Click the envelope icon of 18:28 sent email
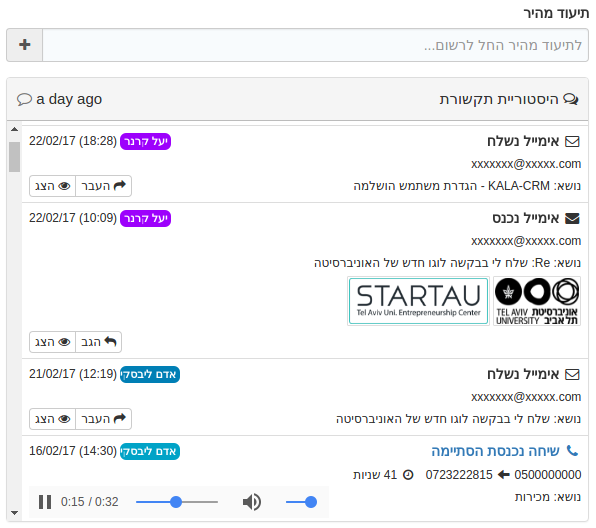 (572, 141)
